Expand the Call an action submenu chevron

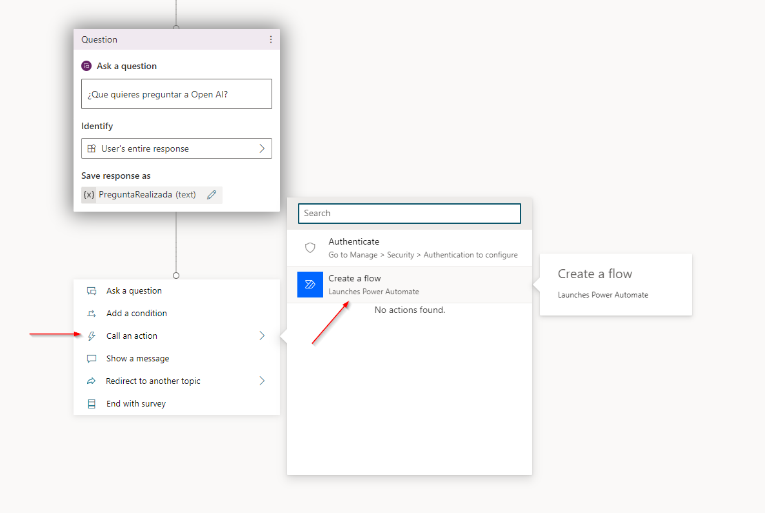tap(262, 336)
